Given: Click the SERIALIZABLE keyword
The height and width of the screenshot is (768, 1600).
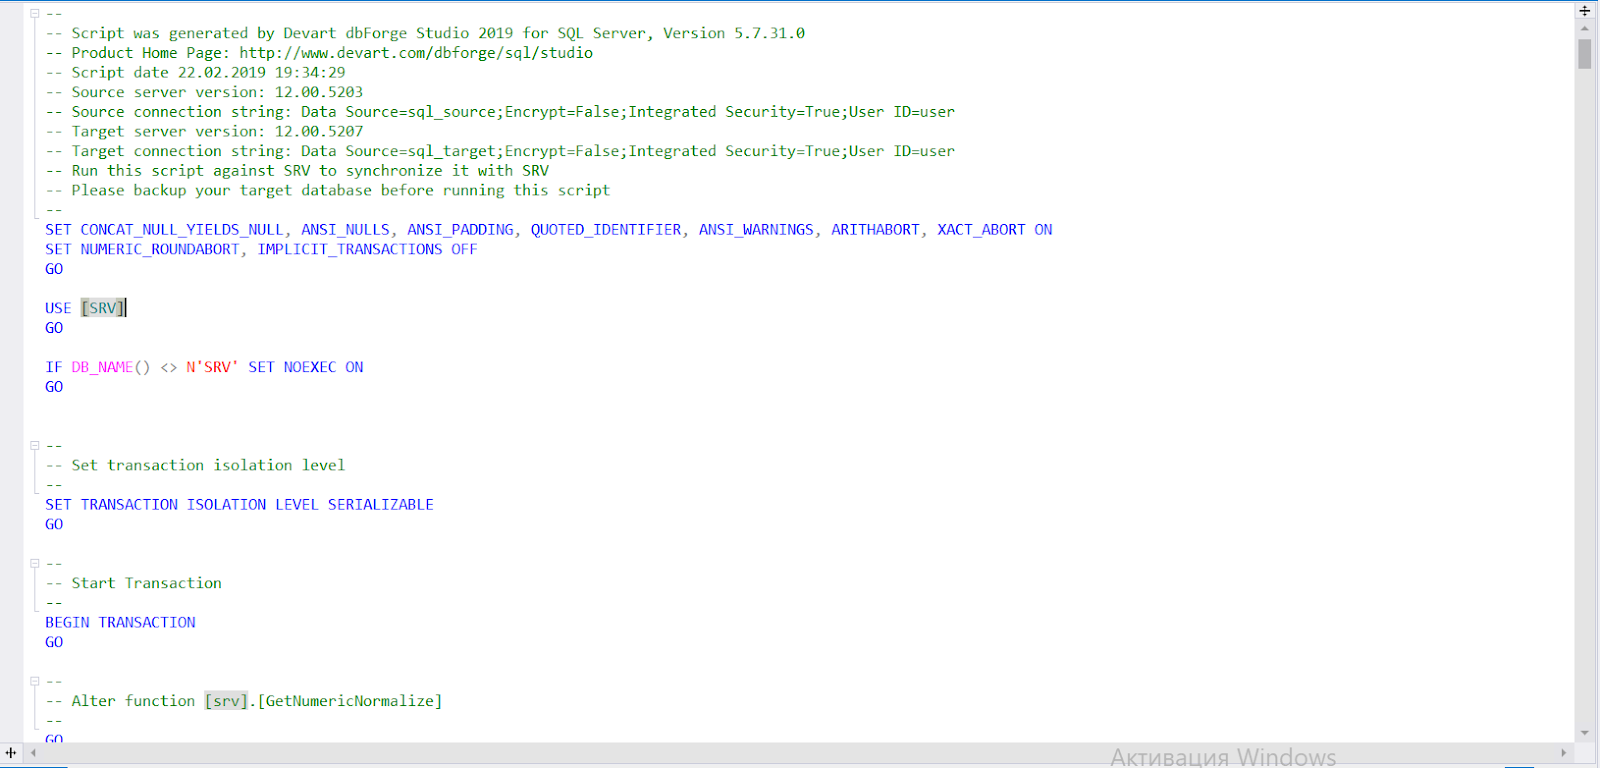Looking at the screenshot, I should tap(381, 505).
